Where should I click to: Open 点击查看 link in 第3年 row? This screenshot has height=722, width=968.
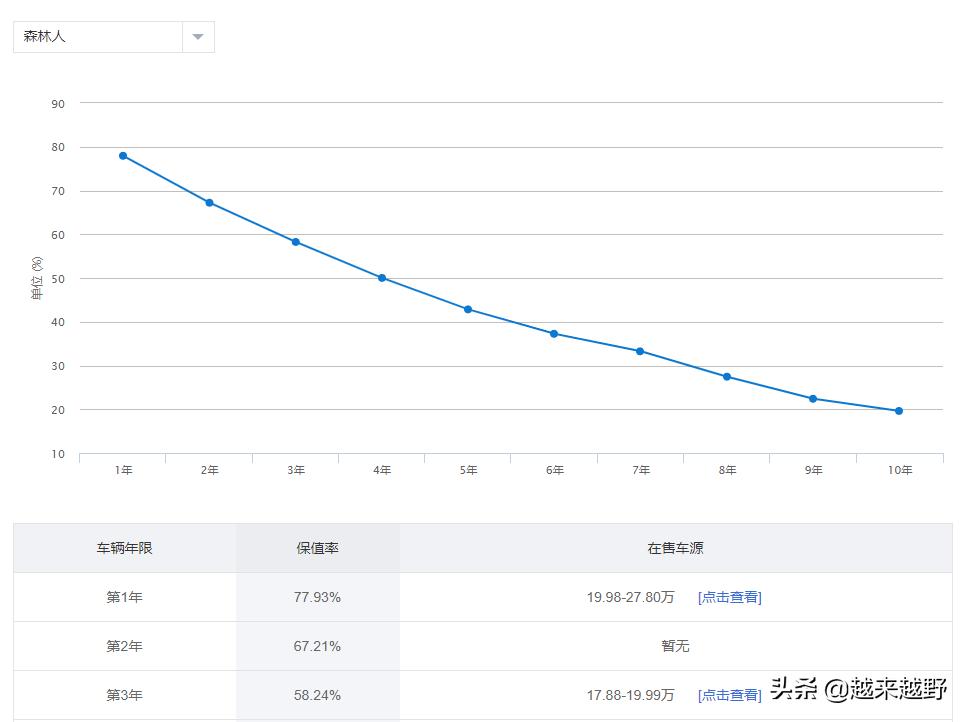(730, 695)
